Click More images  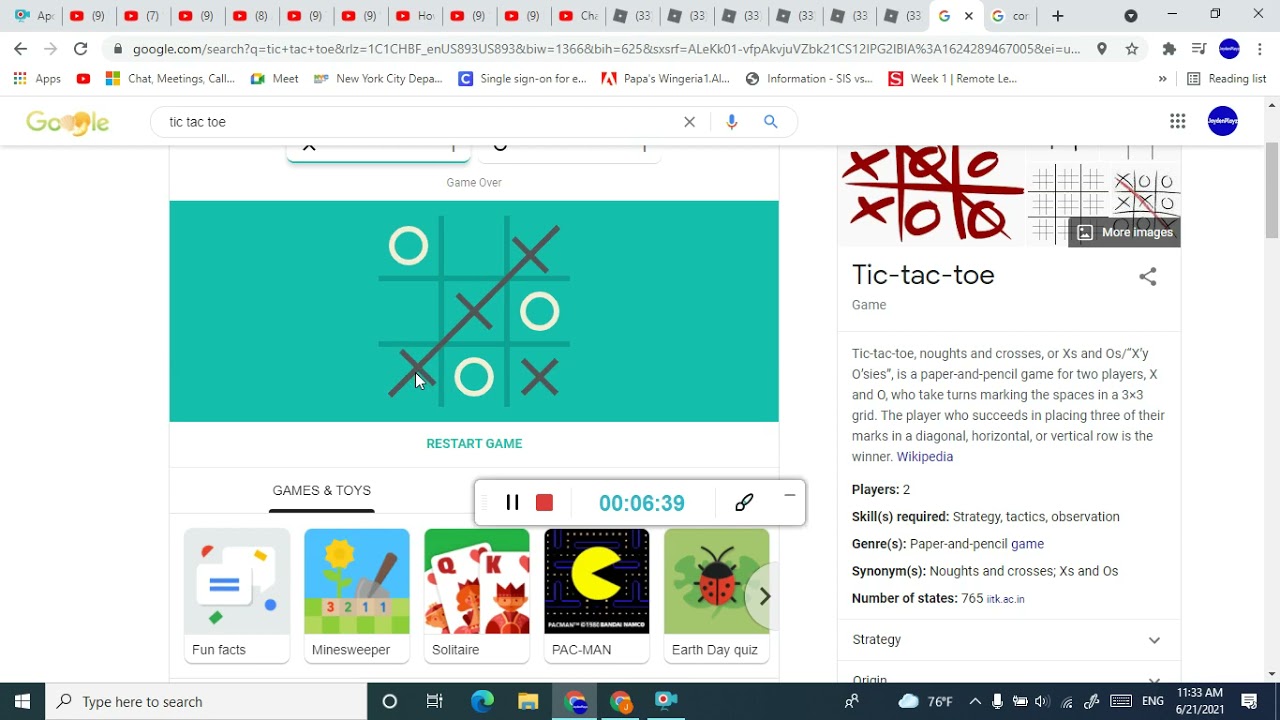click(x=1125, y=232)
